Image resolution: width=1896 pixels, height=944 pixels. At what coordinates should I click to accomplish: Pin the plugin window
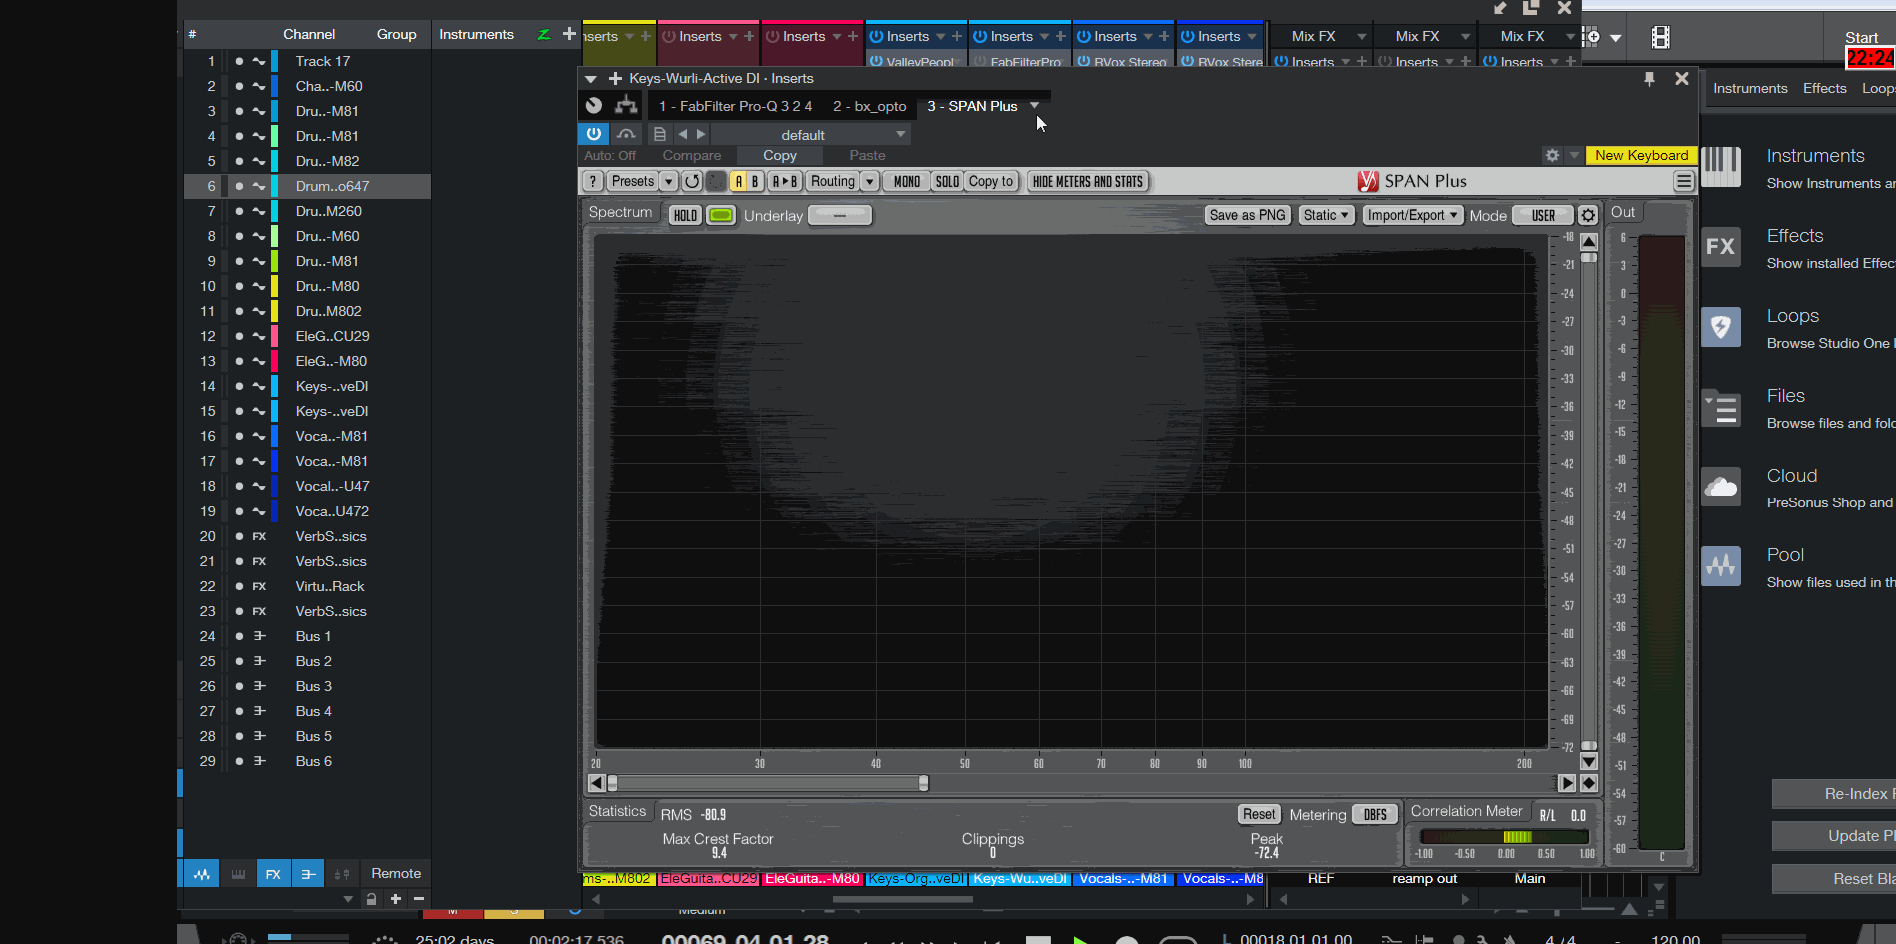[1649, 79]
